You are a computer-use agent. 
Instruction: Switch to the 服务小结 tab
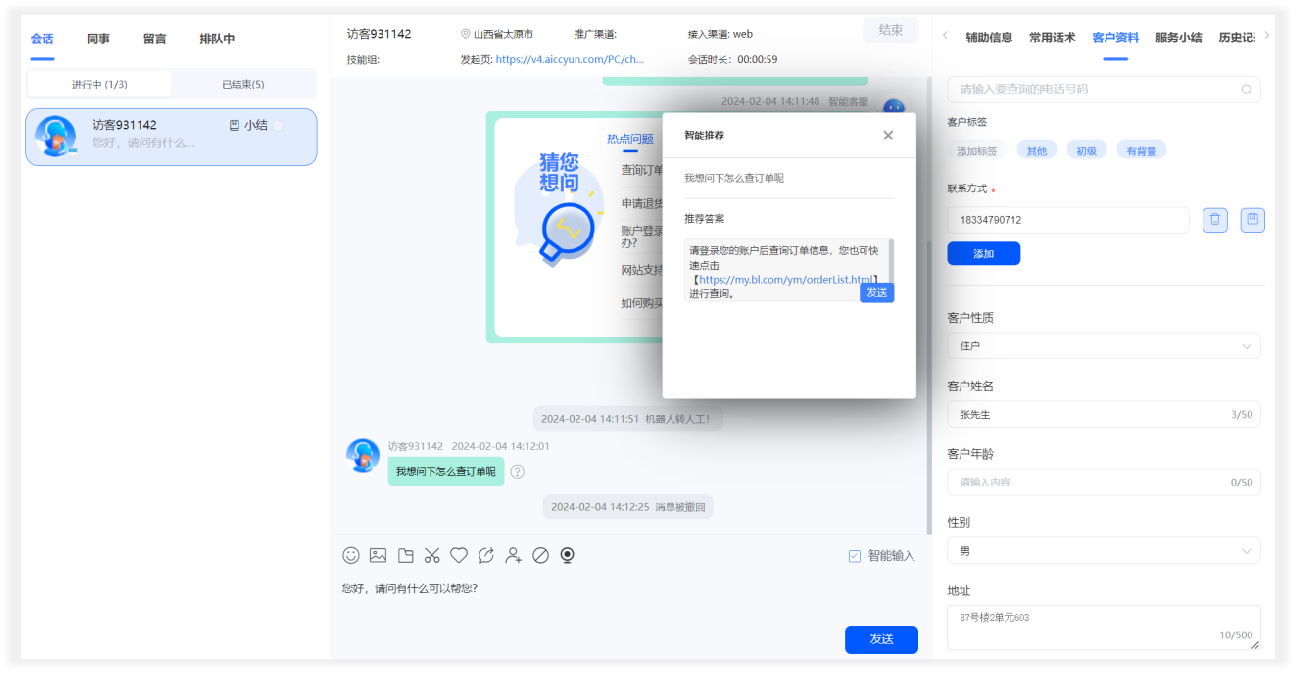tap(1178, 38)
